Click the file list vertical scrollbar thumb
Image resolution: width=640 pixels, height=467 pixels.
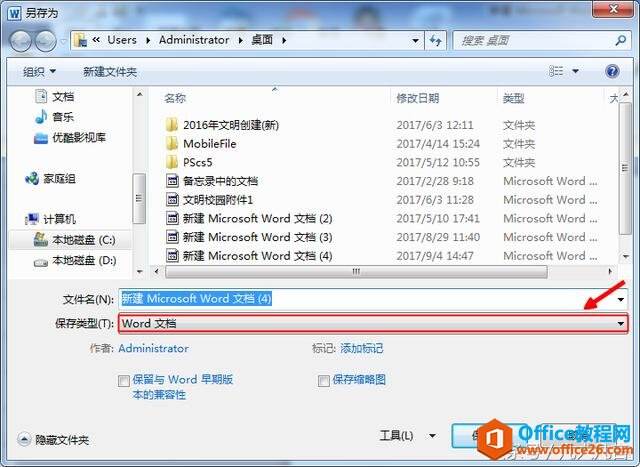coord(625,168)
